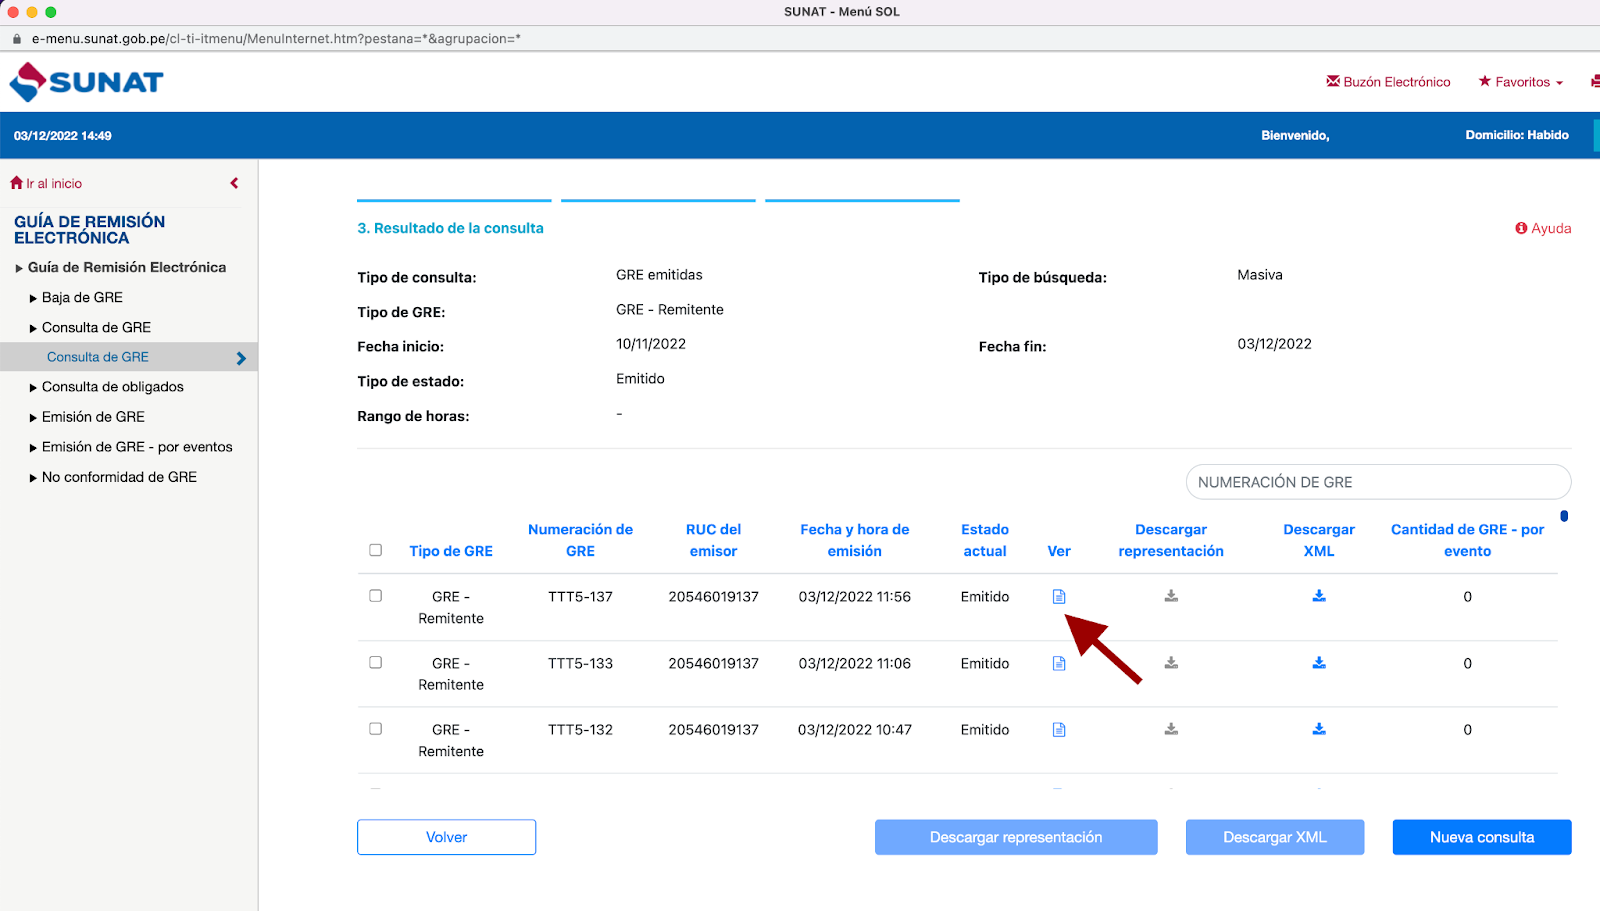Click the Volver button
This screenshot has height=911, width=1600.
click(446, 837)
